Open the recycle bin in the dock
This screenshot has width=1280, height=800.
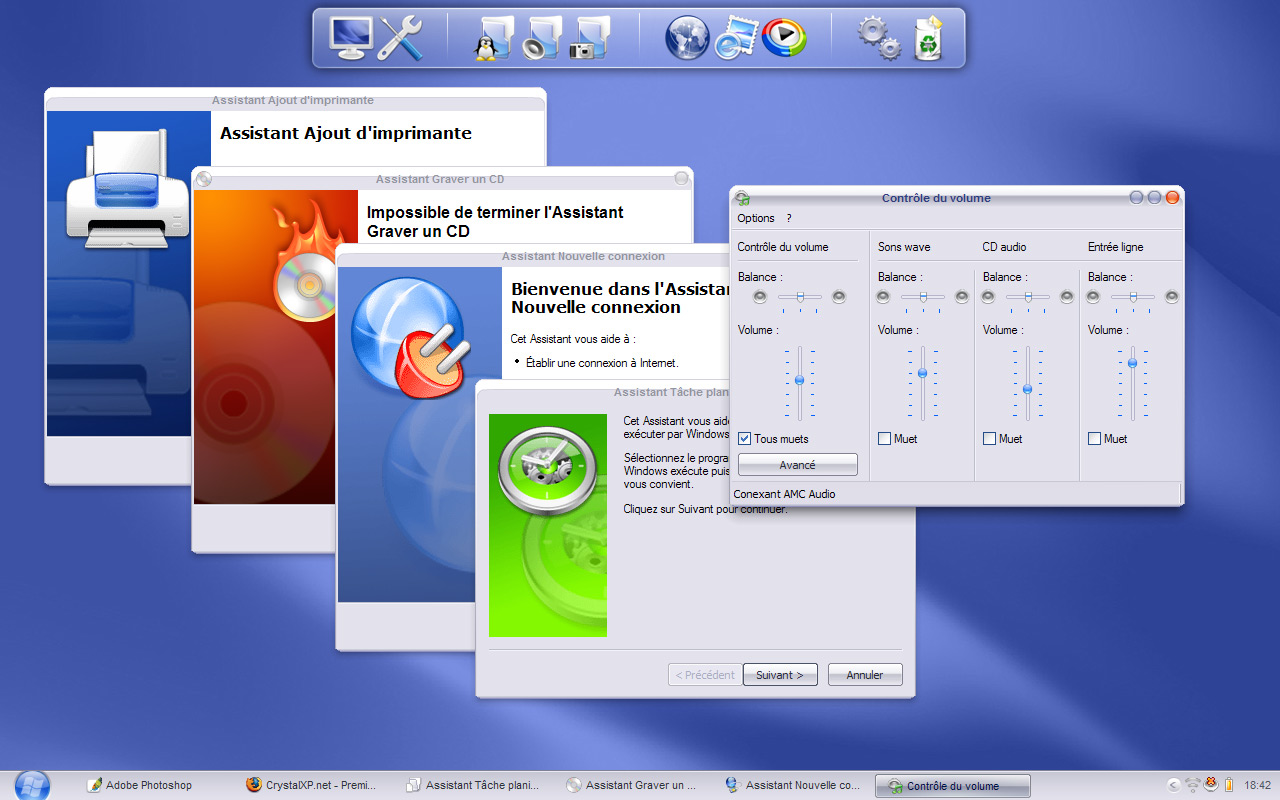pyautogui.click(x=929, y=38)
